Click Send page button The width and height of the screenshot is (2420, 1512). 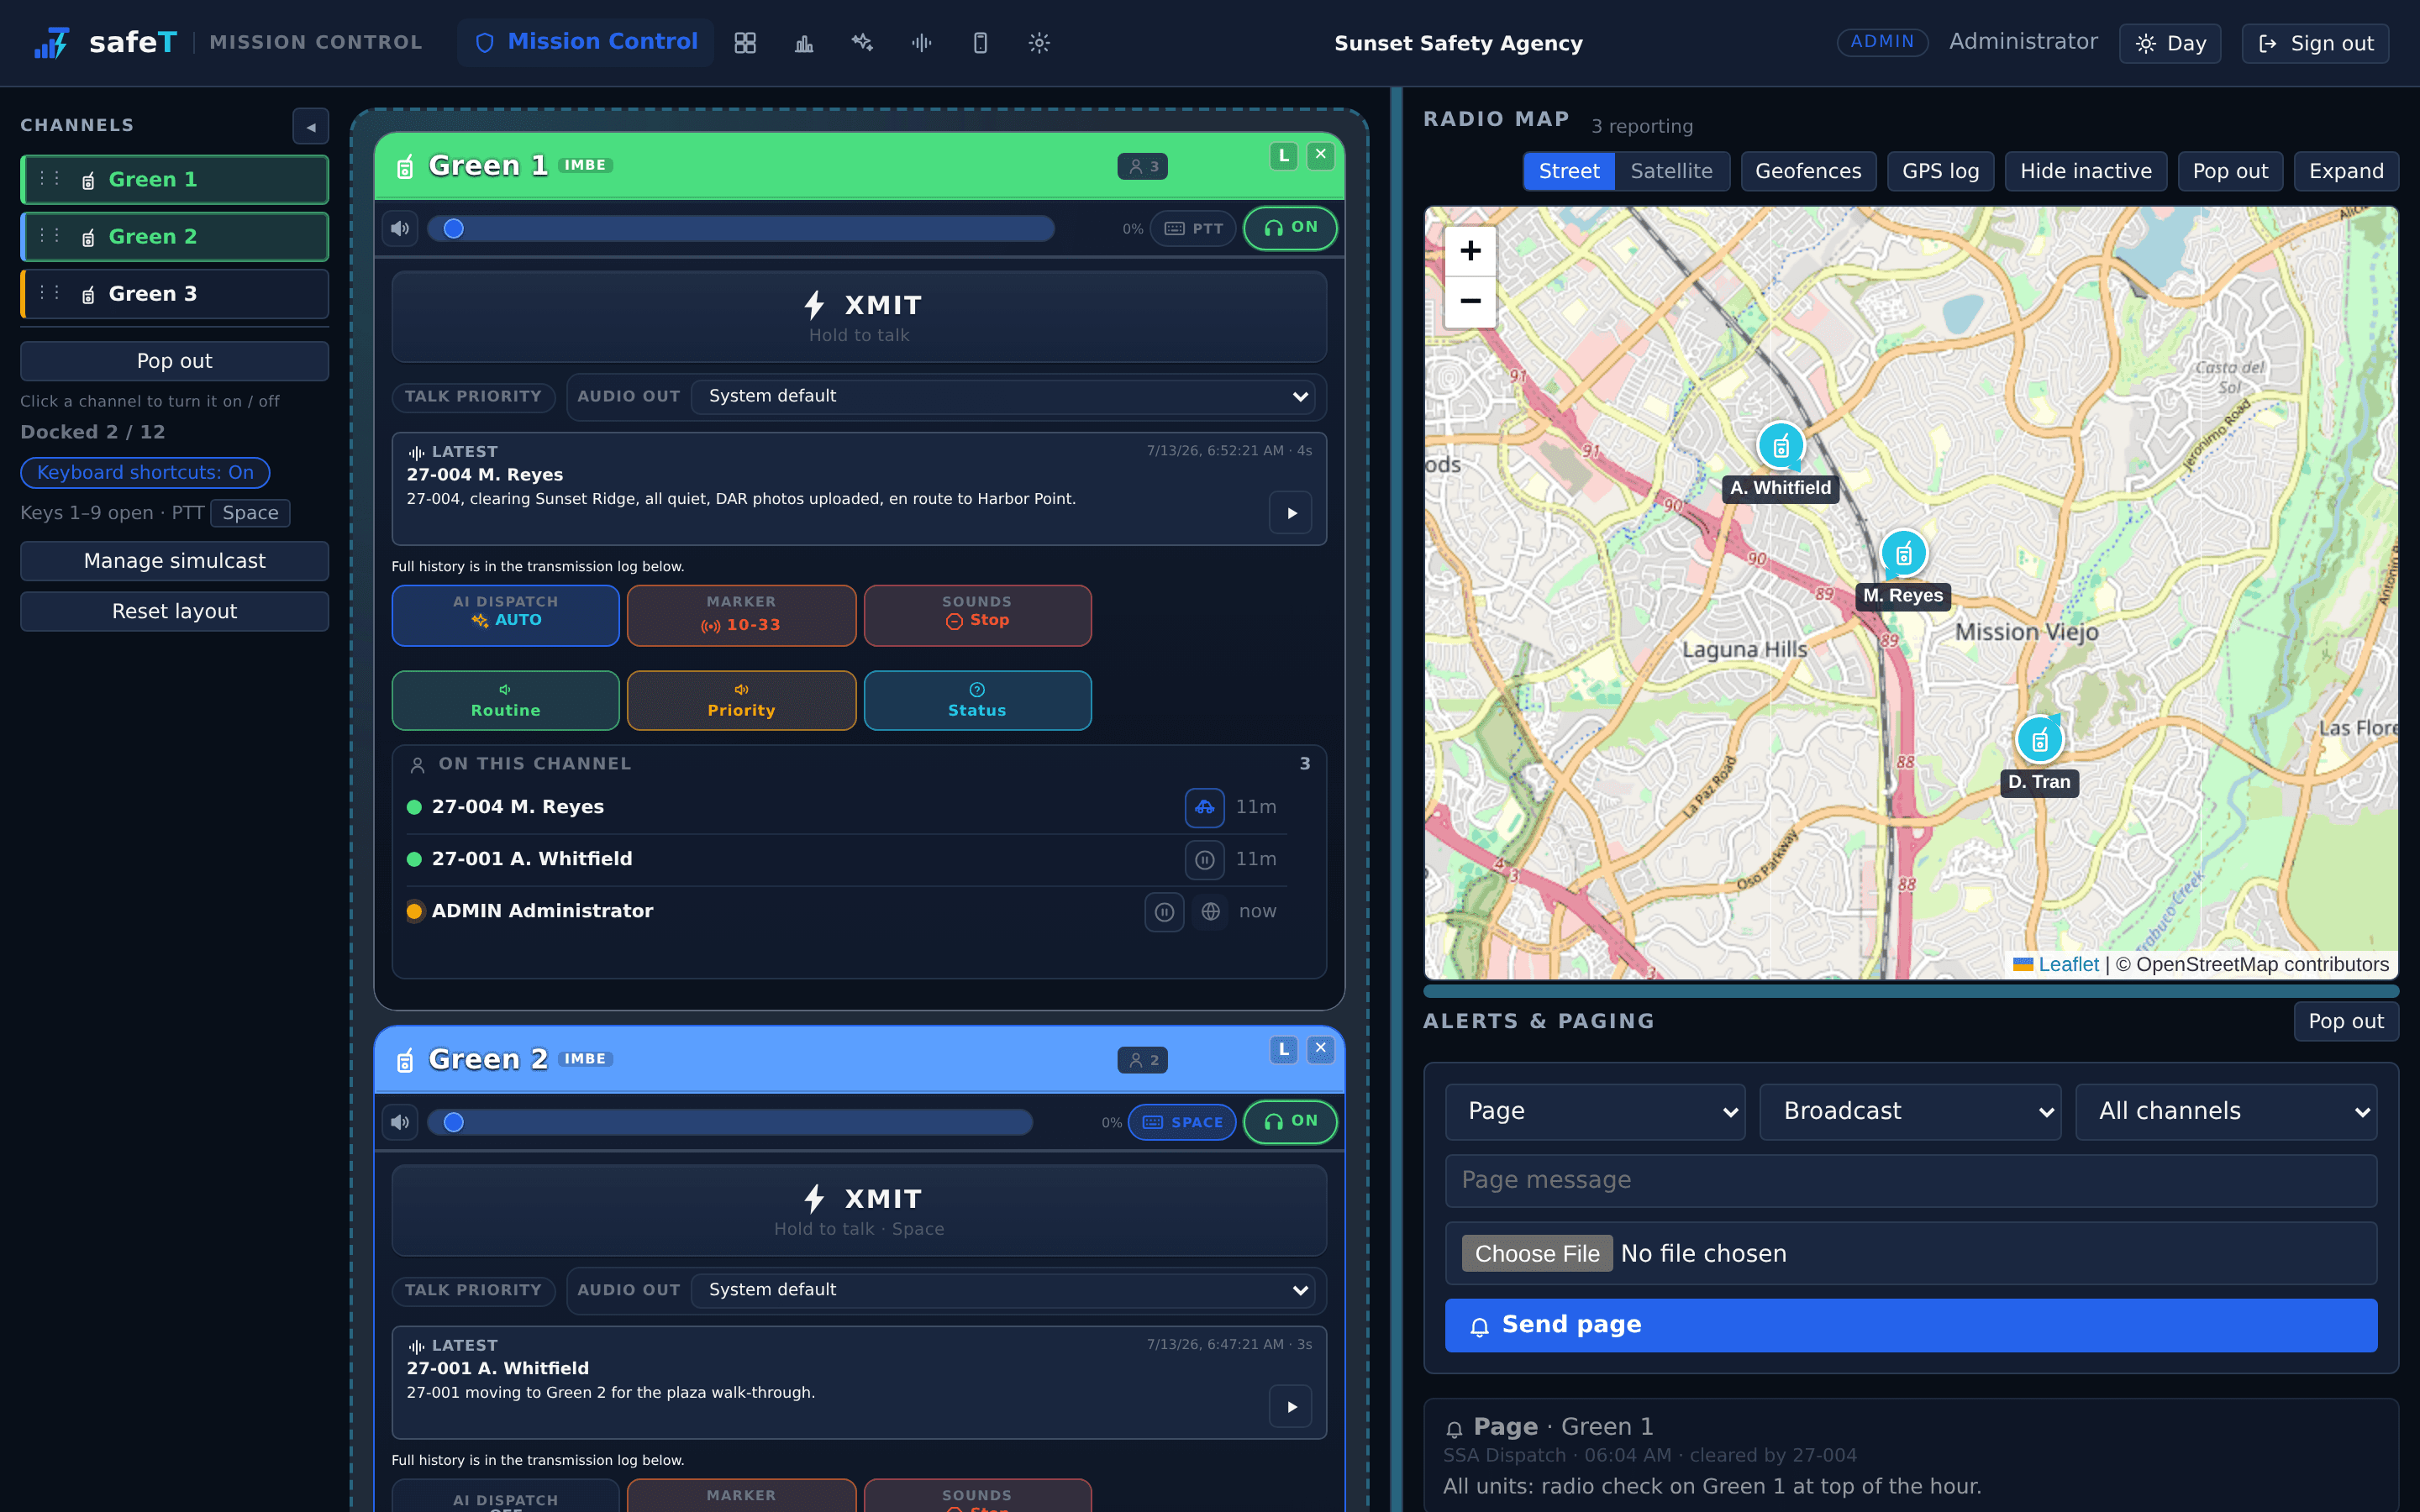coord(1911,1326)
